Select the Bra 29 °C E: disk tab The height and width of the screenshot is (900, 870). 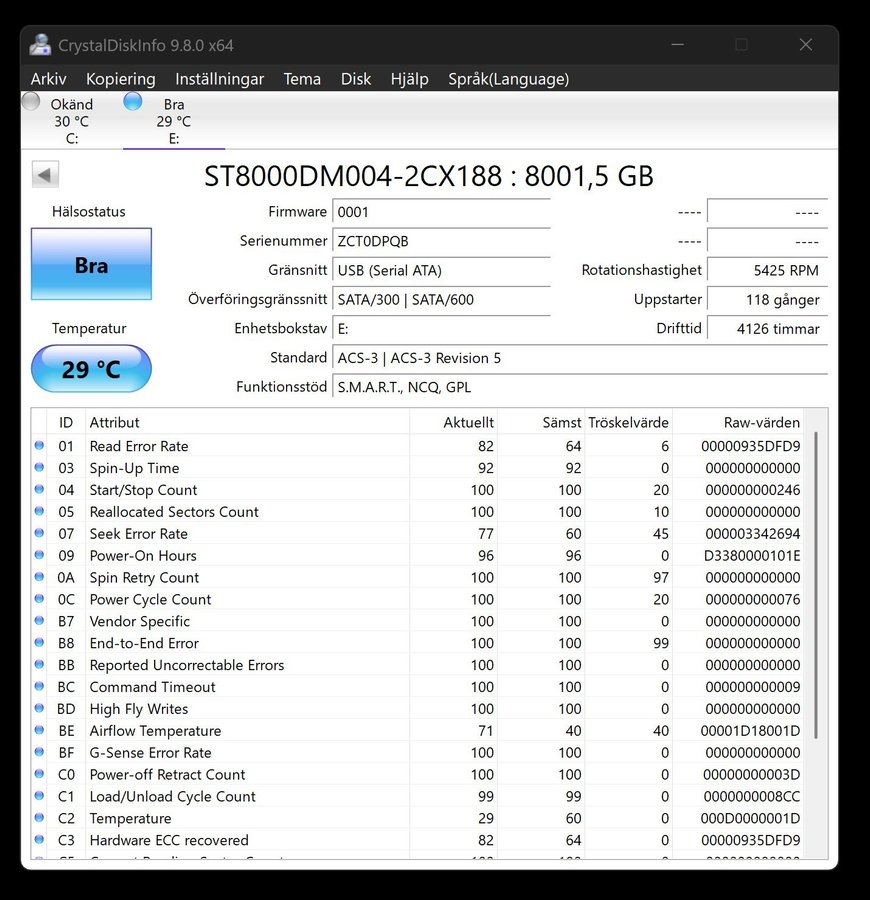pos(174,121)
